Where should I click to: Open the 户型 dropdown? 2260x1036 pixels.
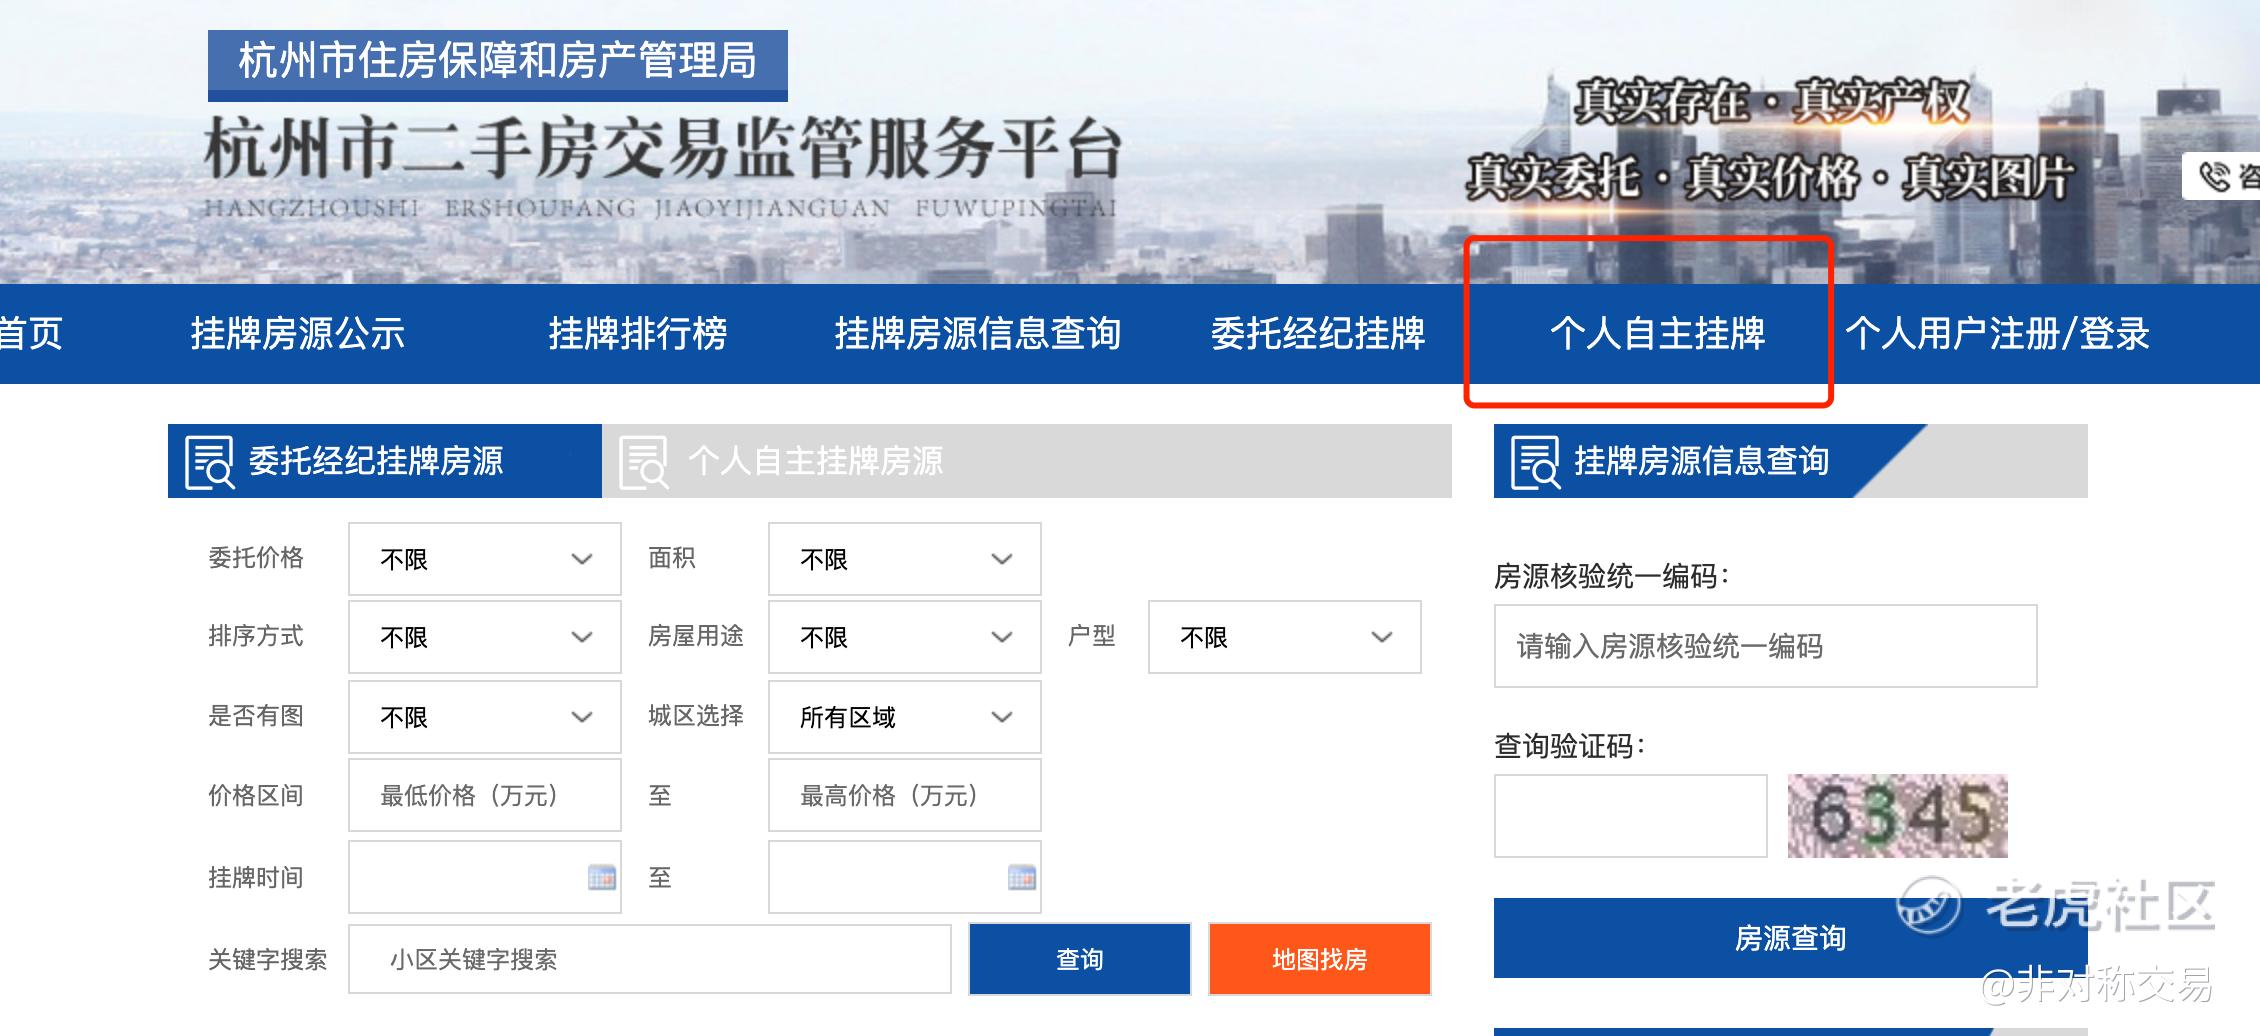pos(1285,637)
